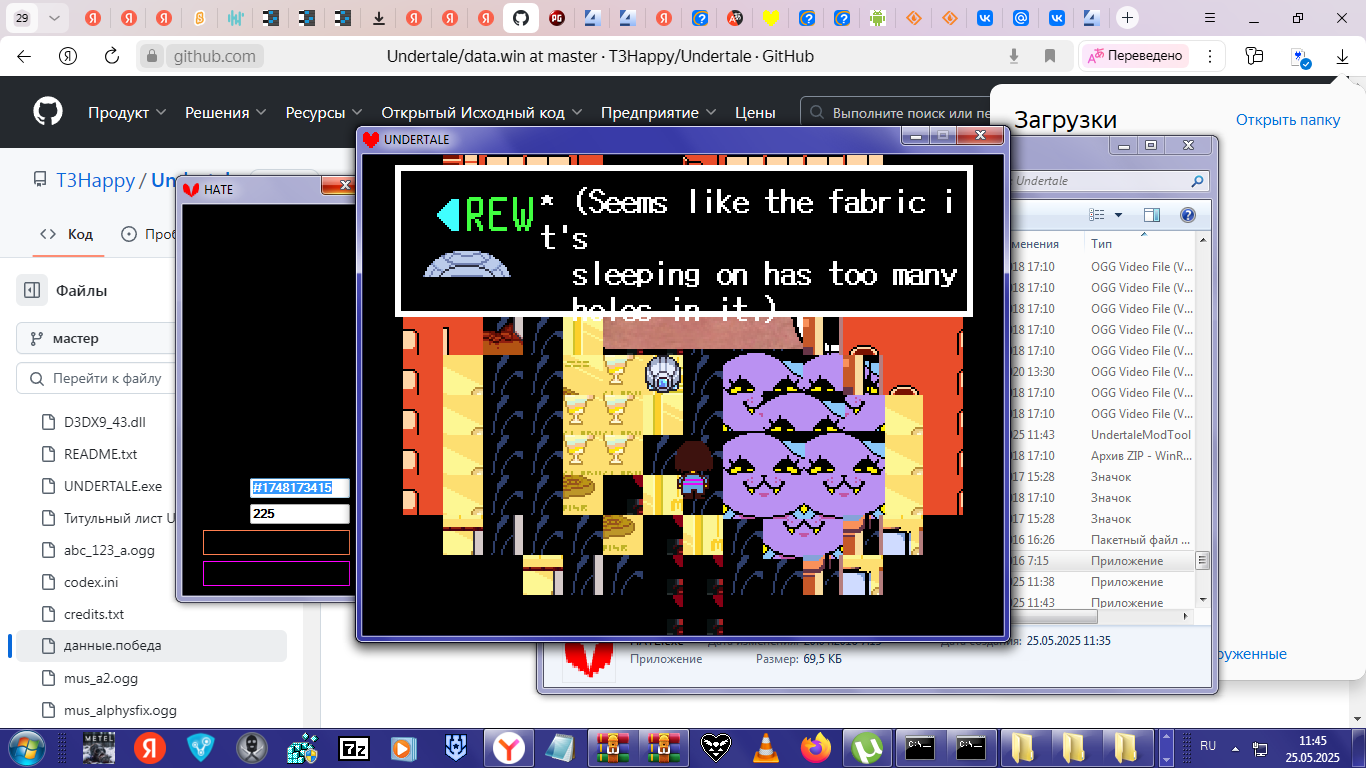Open 7-Zip from the taskbar

click(355, 747)
